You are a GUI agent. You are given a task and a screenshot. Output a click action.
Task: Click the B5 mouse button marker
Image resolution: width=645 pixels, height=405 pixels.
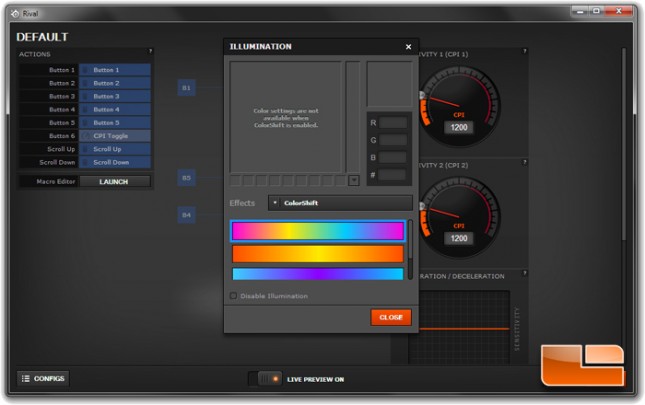186,178
